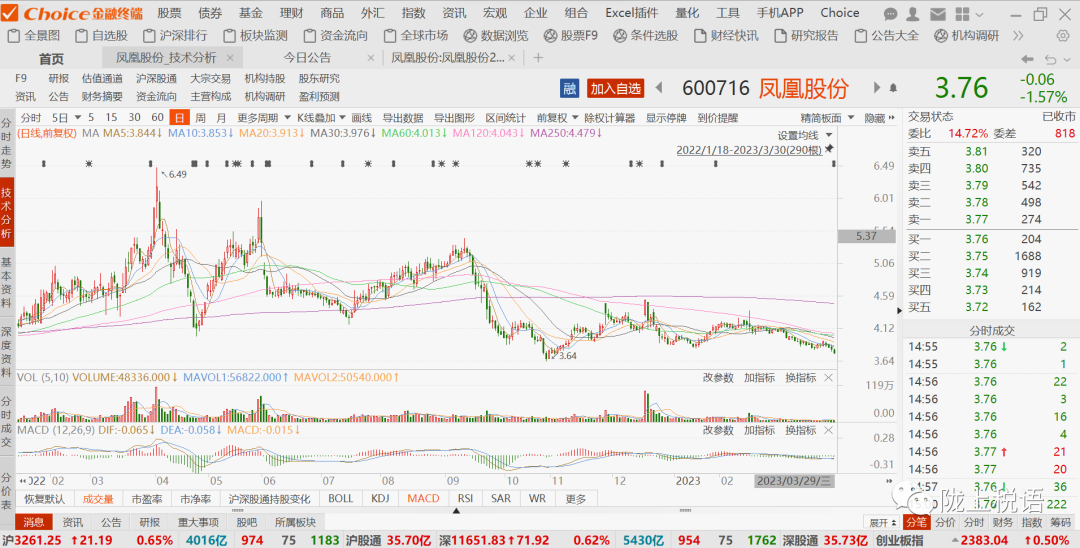Click the back arrow navigation icon

tap(1027, 59)
